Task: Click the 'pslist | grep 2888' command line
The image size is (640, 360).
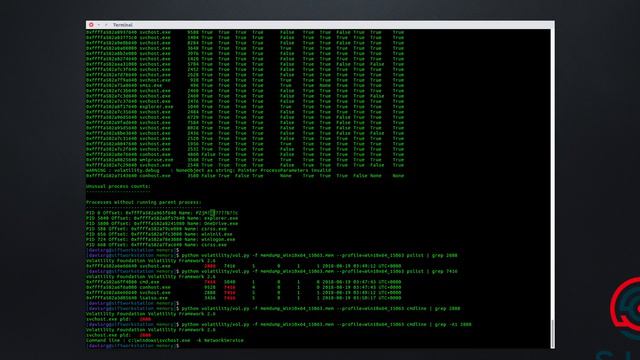Action: coord(272,256)
